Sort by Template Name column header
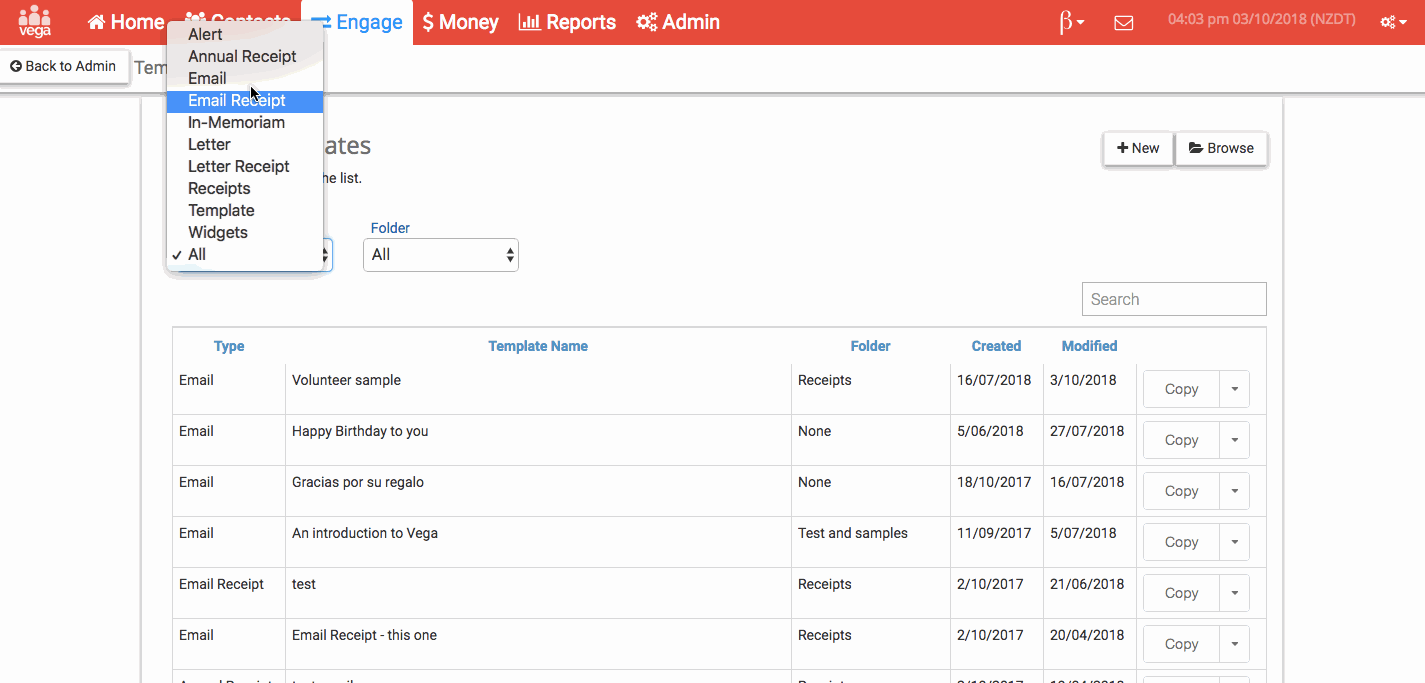The height and width of the screenshot is (683, 1425). coord(538,346)
